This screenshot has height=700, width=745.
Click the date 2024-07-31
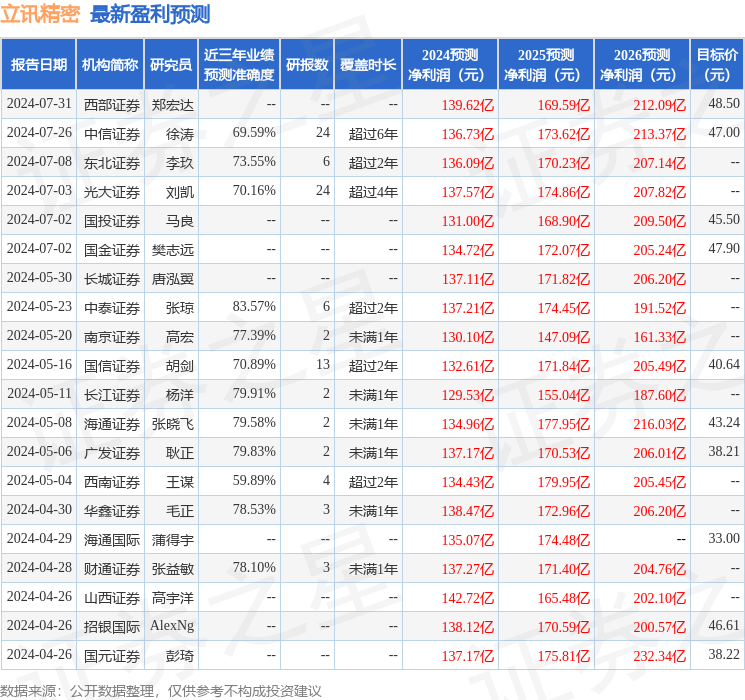point(39,104)
